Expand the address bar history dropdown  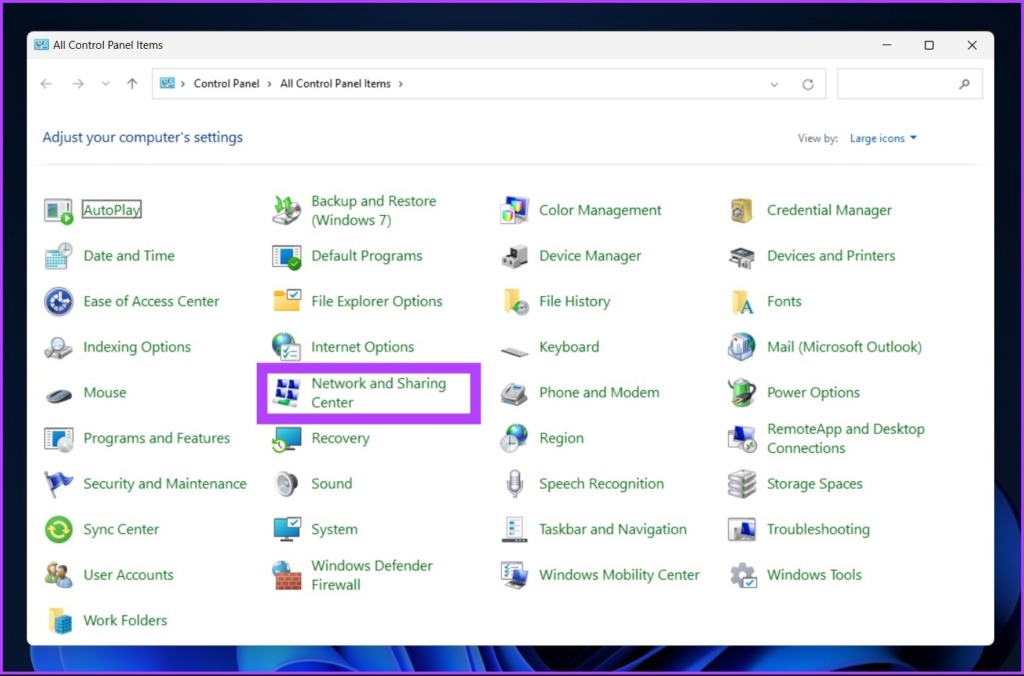pyautogui.click(x=774, y=85)
